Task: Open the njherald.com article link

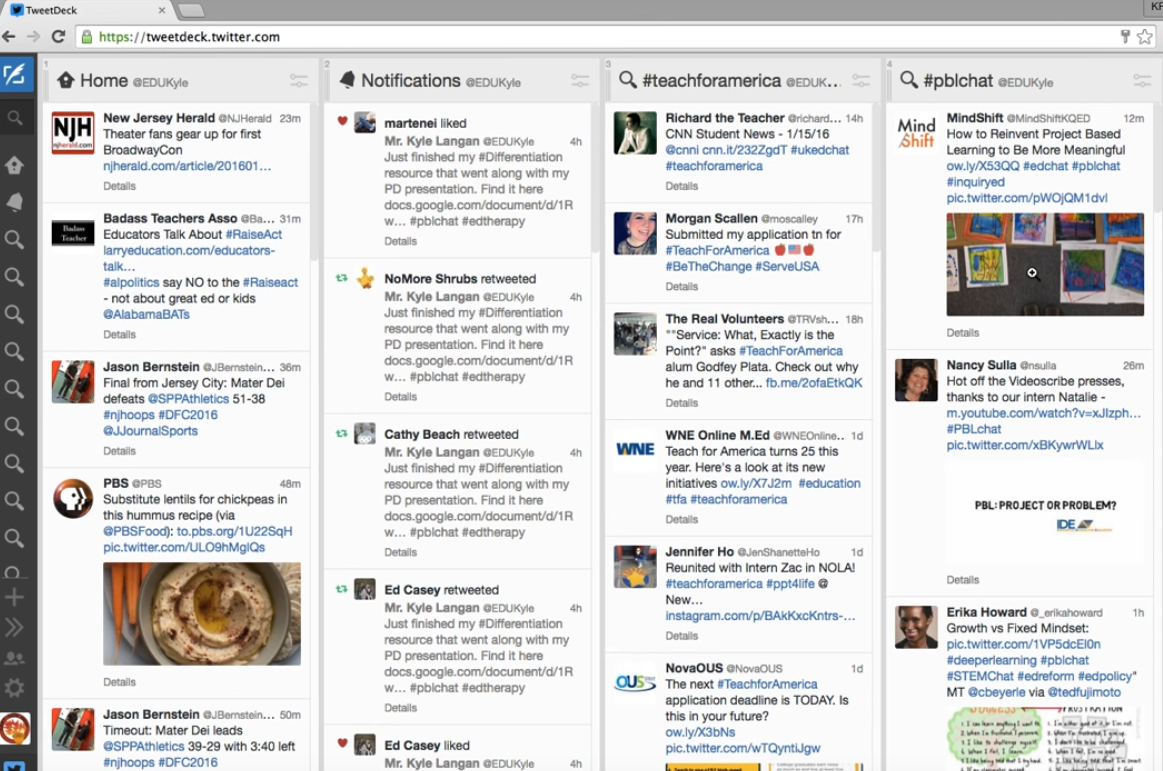Action: (187, 166)
